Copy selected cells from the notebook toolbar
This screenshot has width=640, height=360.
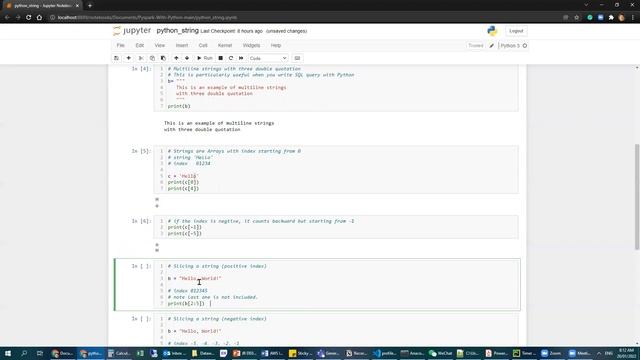click(x=152, y=58)
